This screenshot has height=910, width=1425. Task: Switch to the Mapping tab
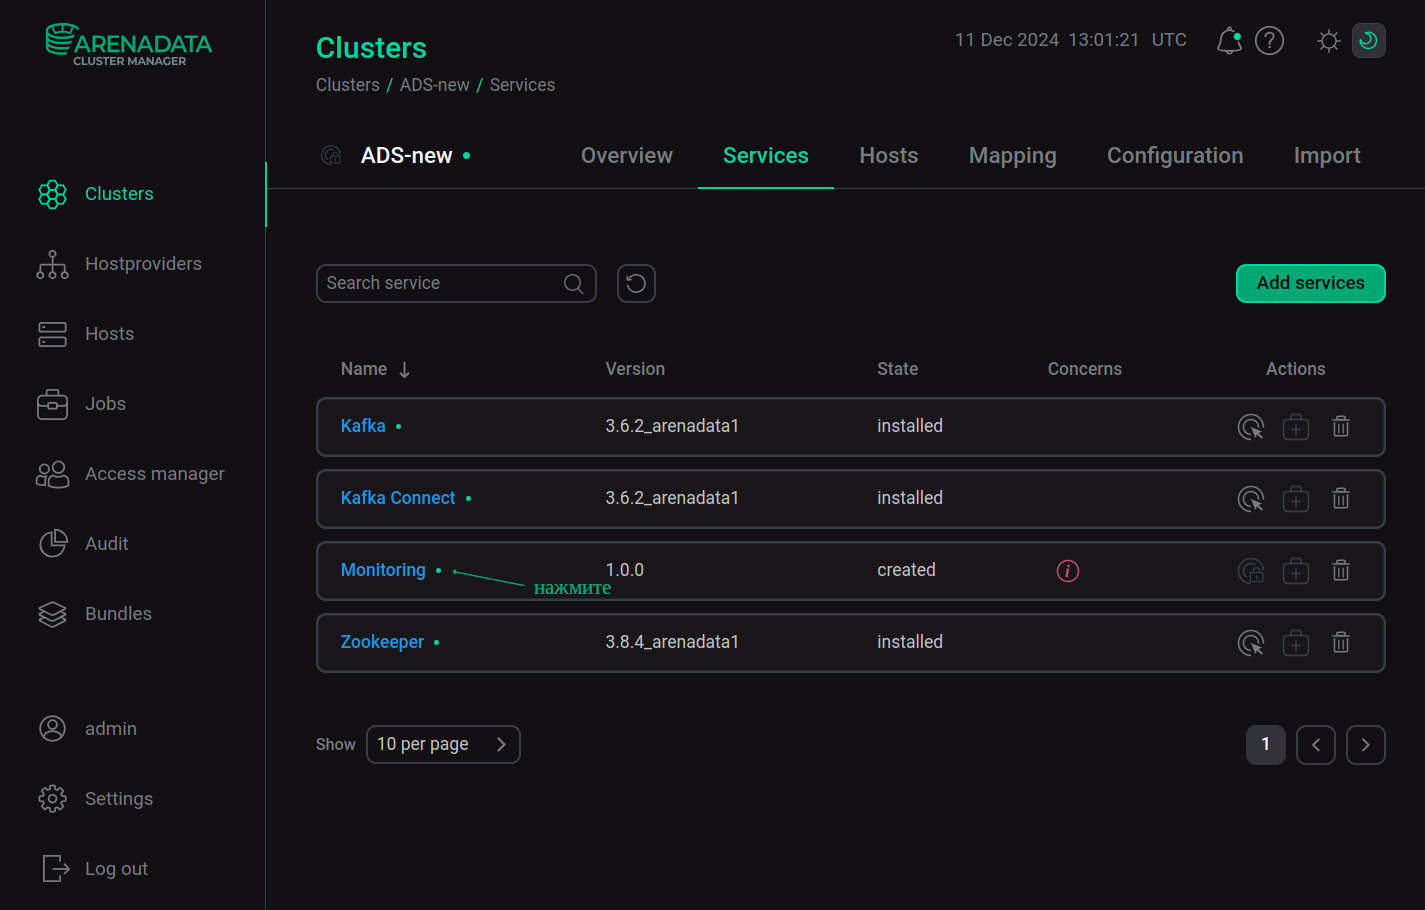(1013, 156)
